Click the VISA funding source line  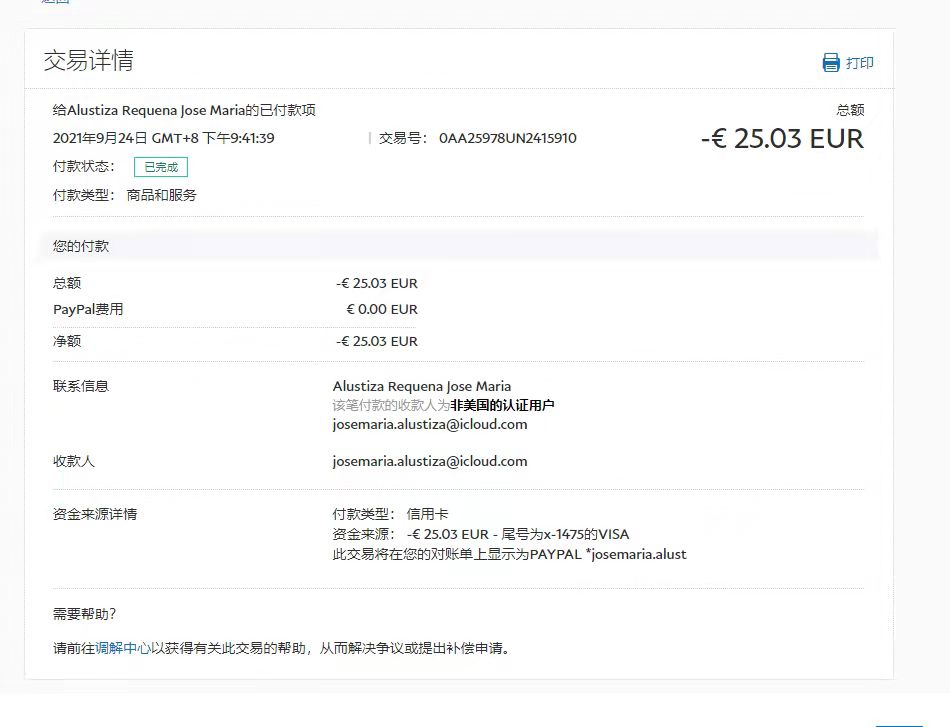(480, 534)
